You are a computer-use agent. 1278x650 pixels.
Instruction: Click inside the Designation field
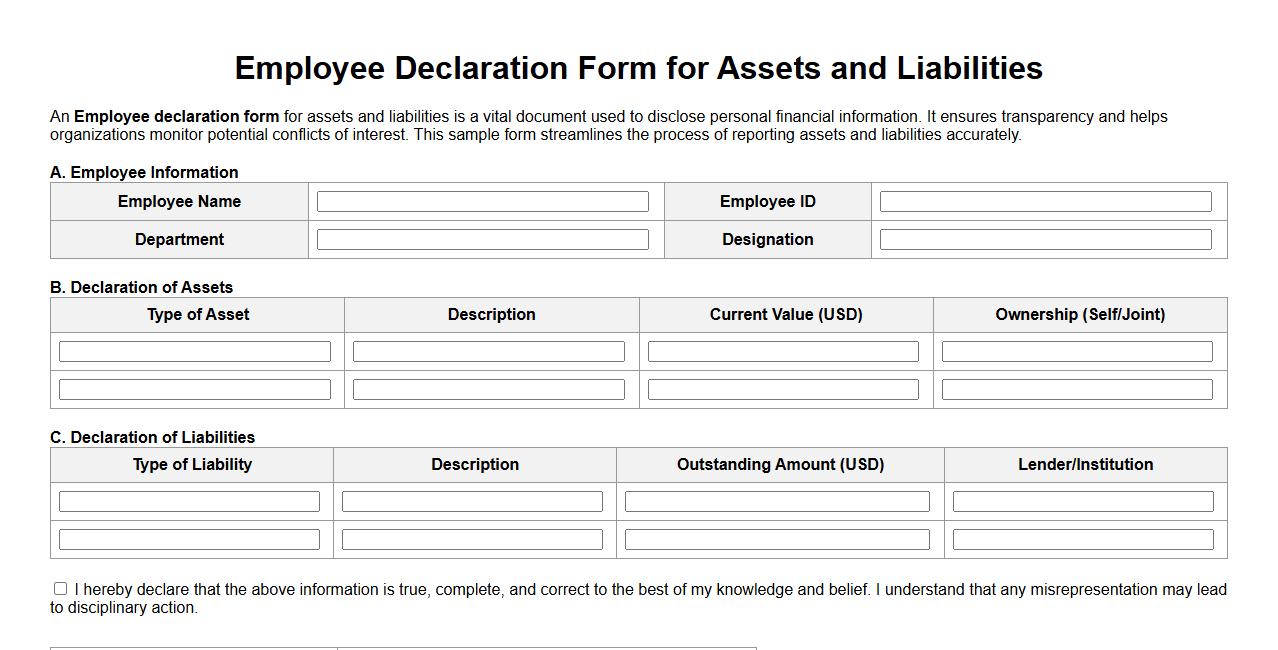[x=1044, y=238]
